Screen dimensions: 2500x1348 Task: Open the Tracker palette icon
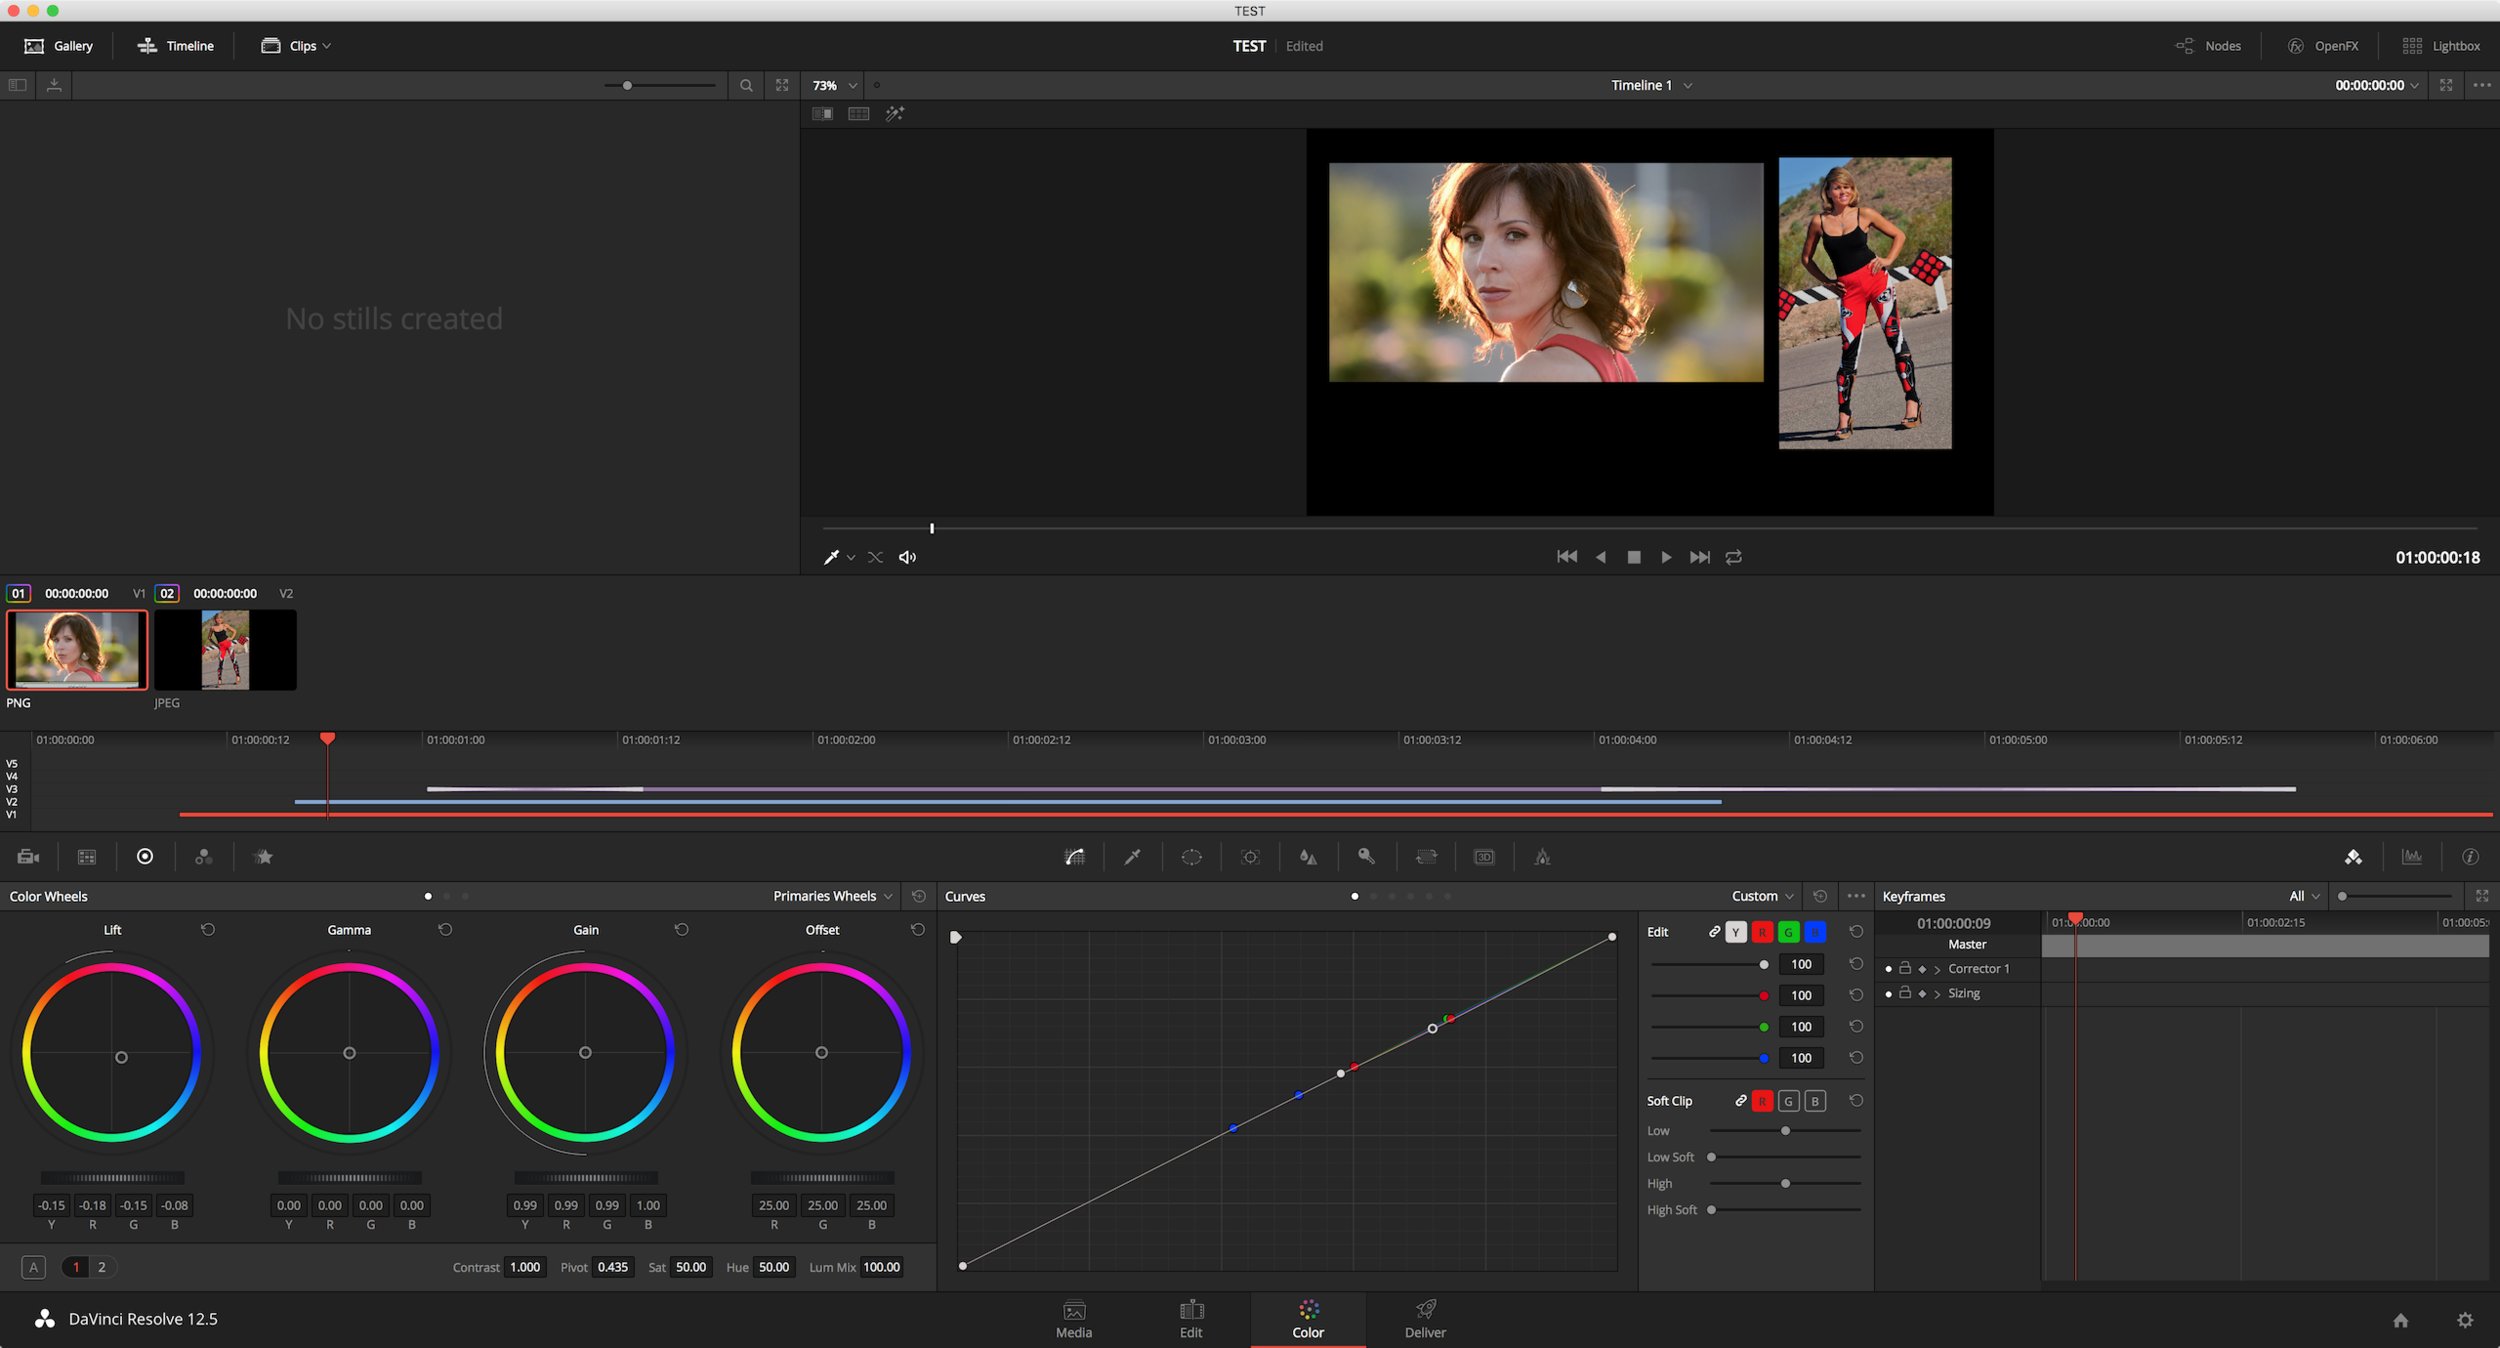click(x=1250, y=857)
